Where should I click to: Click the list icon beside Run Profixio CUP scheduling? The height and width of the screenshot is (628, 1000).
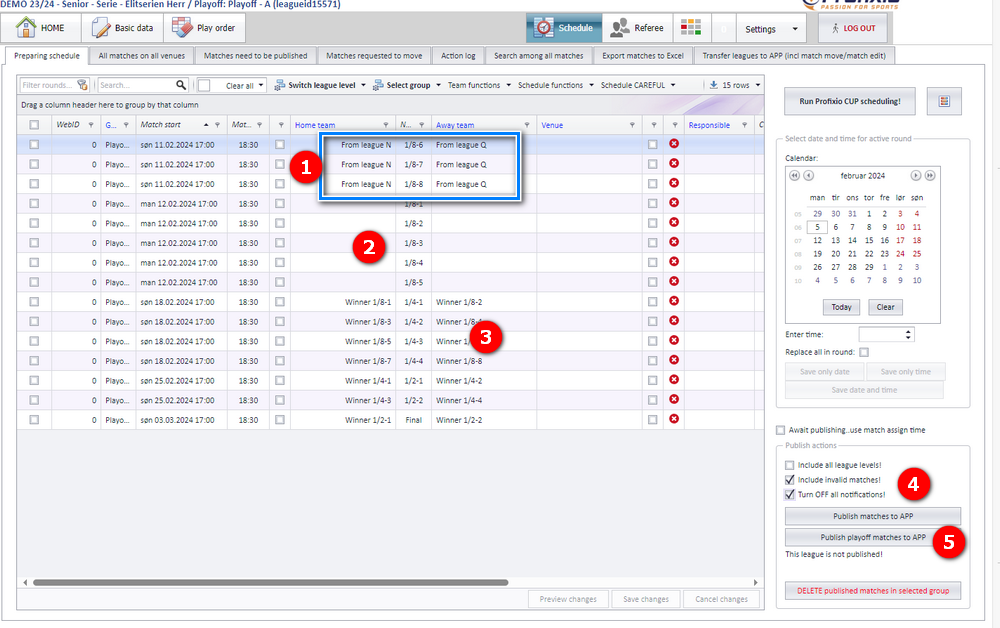(944, 101)
